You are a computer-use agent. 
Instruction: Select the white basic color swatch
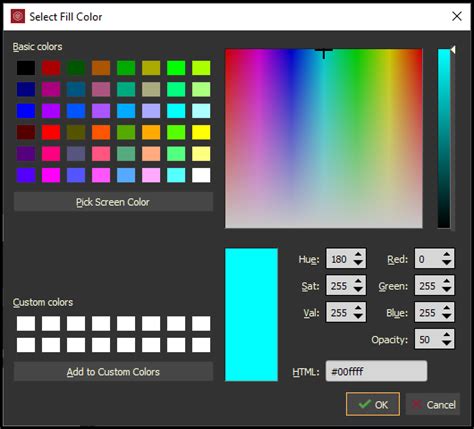201,175
